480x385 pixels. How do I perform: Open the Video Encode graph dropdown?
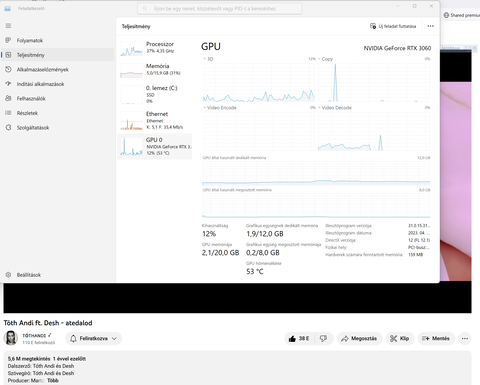pos(220,108)
